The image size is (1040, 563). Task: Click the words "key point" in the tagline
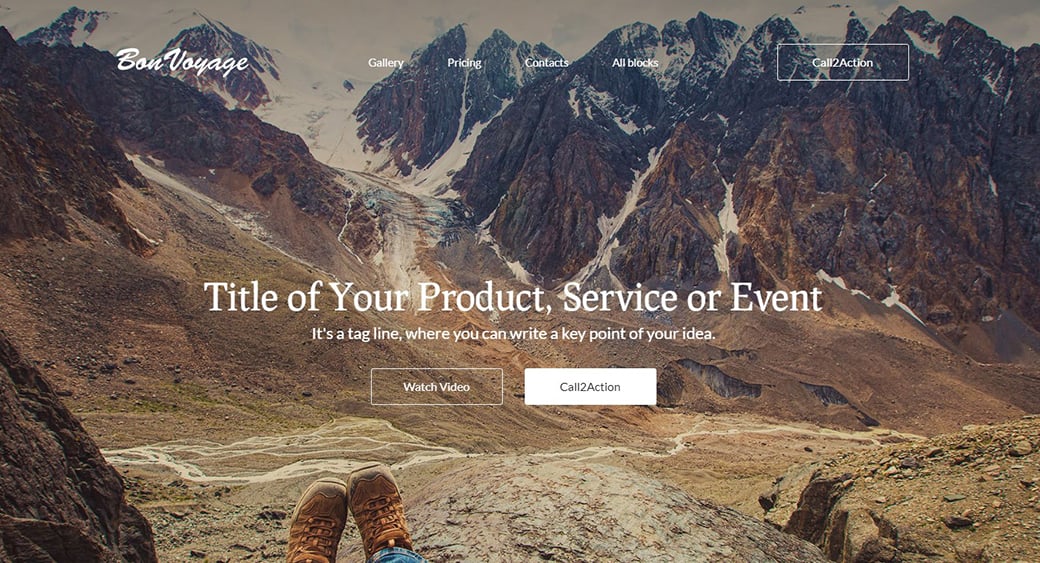[602, 334]
